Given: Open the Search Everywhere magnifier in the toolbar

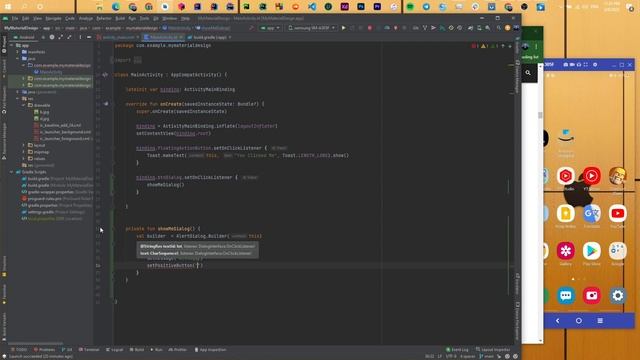Looking at the screenshot, I should pos(499,28).
